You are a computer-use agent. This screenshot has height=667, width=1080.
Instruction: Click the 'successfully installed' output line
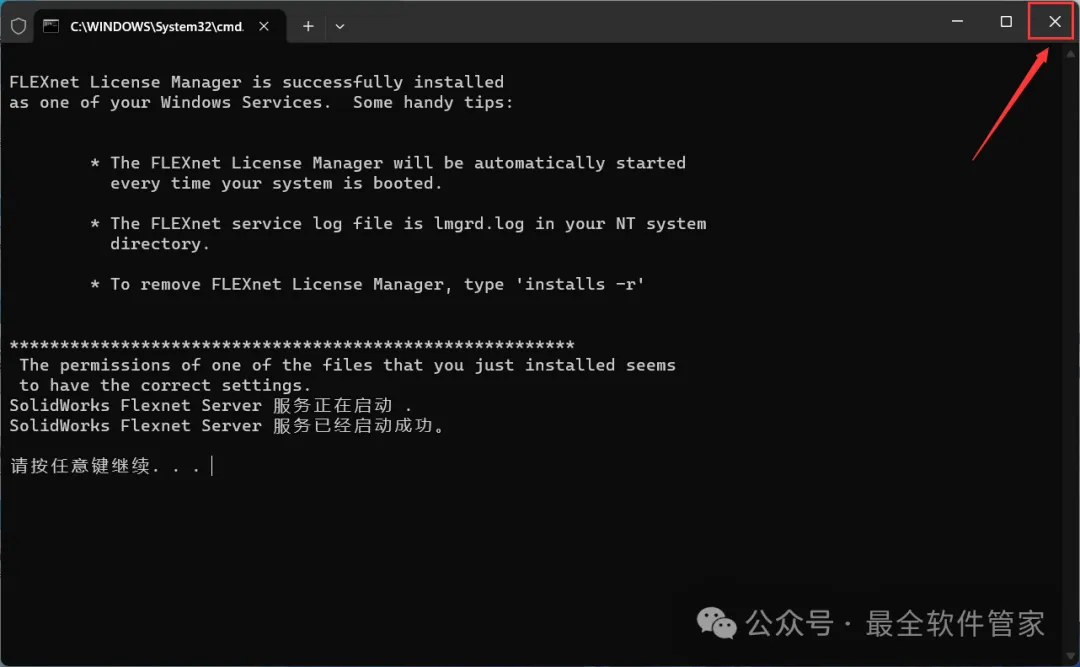(x=256, y=82)
